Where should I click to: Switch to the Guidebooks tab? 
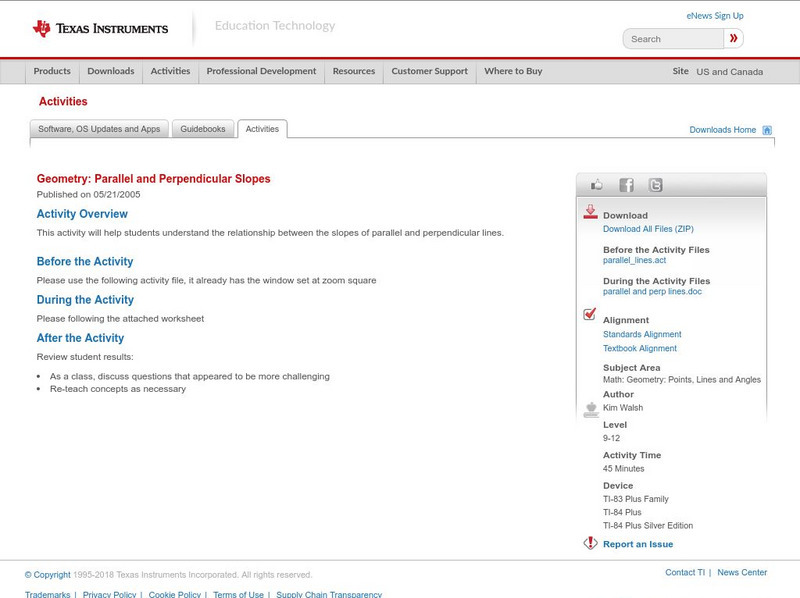(204, 129)
